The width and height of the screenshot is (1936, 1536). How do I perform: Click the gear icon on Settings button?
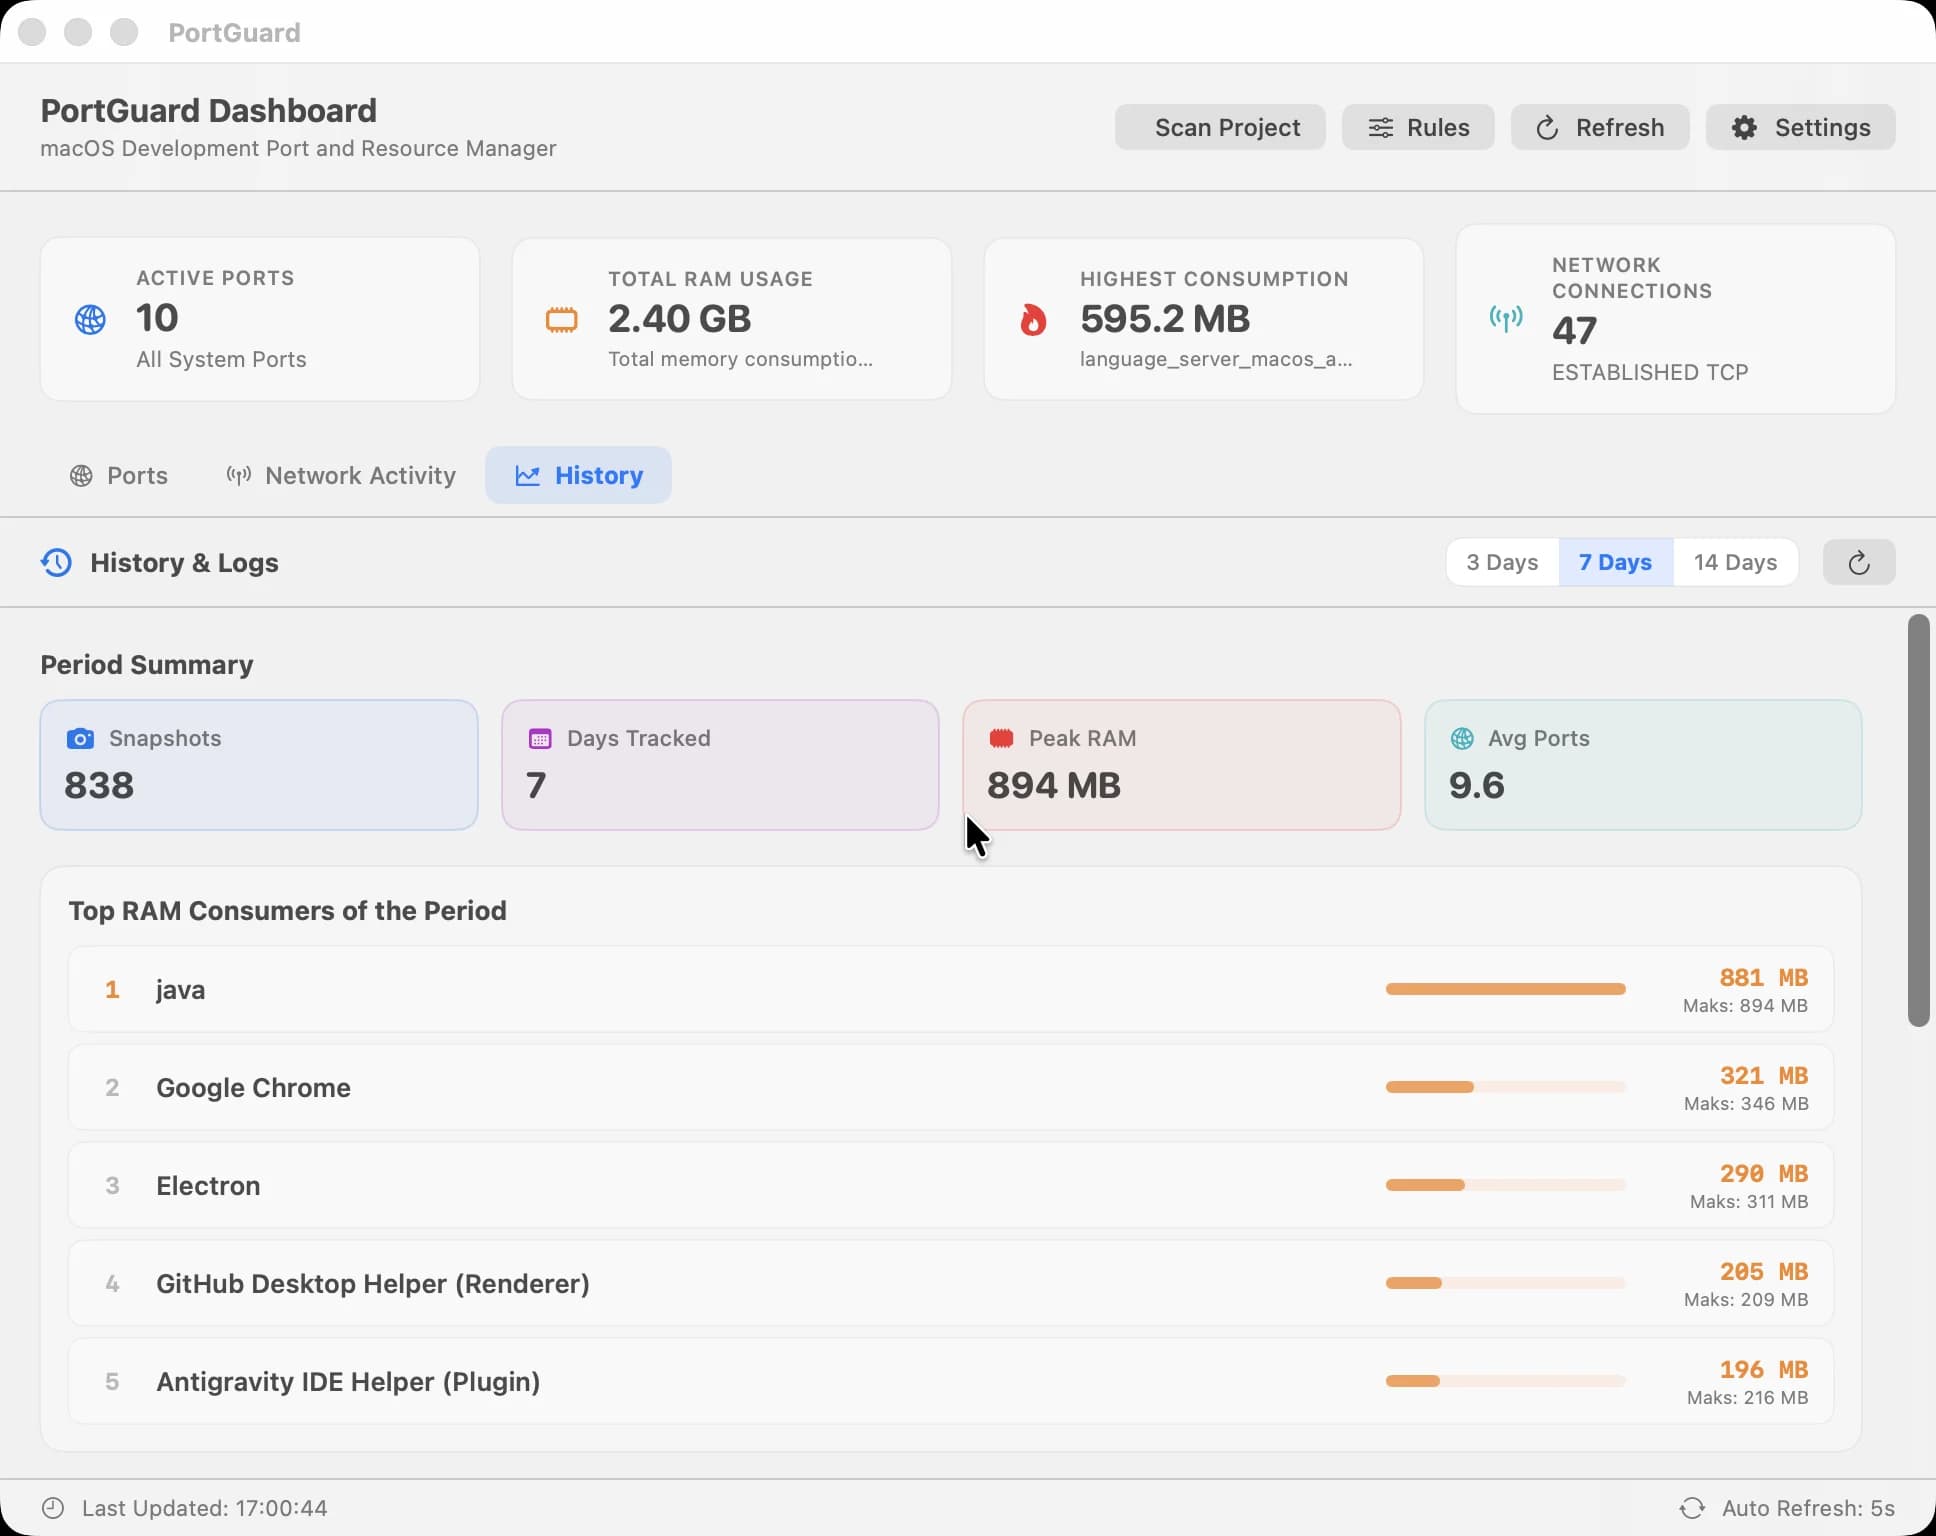click(x=1744, y=127)
